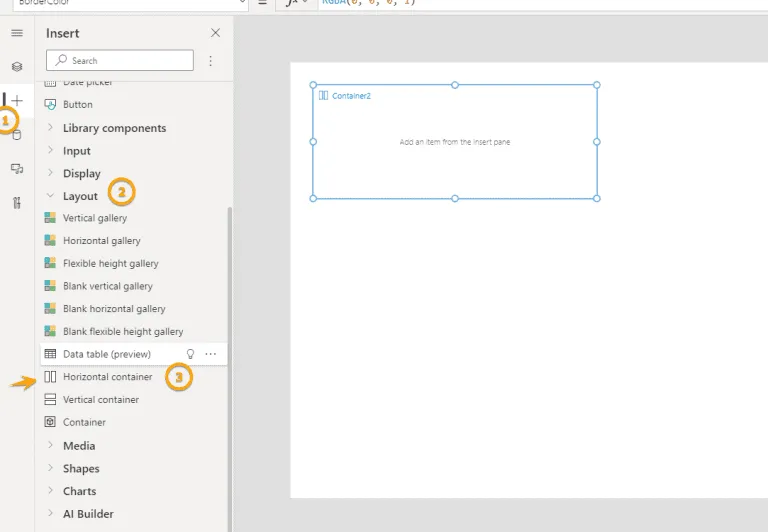This screenshot has width=768, height=532.
Task: Open Advanced tools icon in left rail
Action: [17, 203]
